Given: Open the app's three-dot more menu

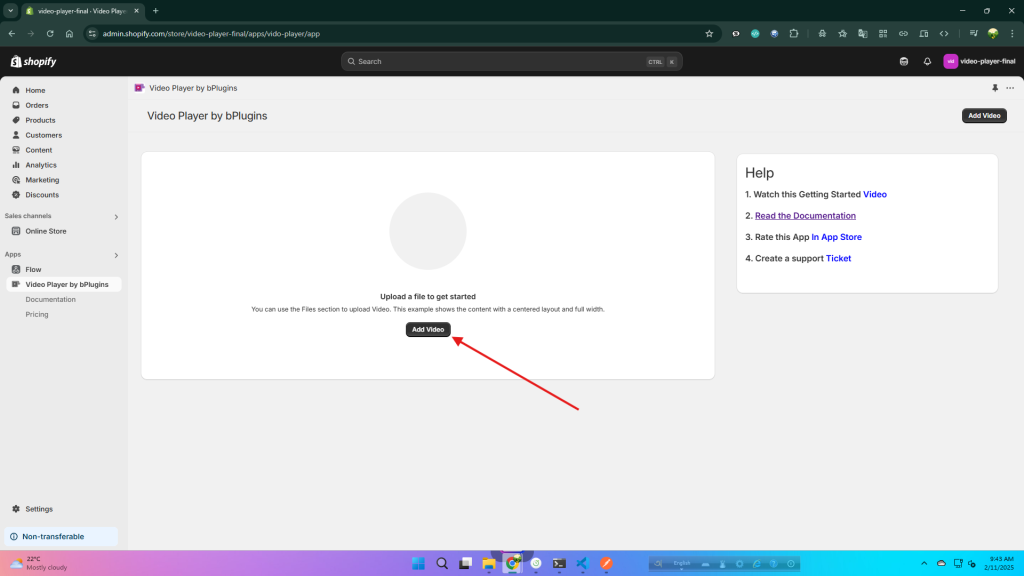Looking at the screenshot, I should coord(1010,88).
